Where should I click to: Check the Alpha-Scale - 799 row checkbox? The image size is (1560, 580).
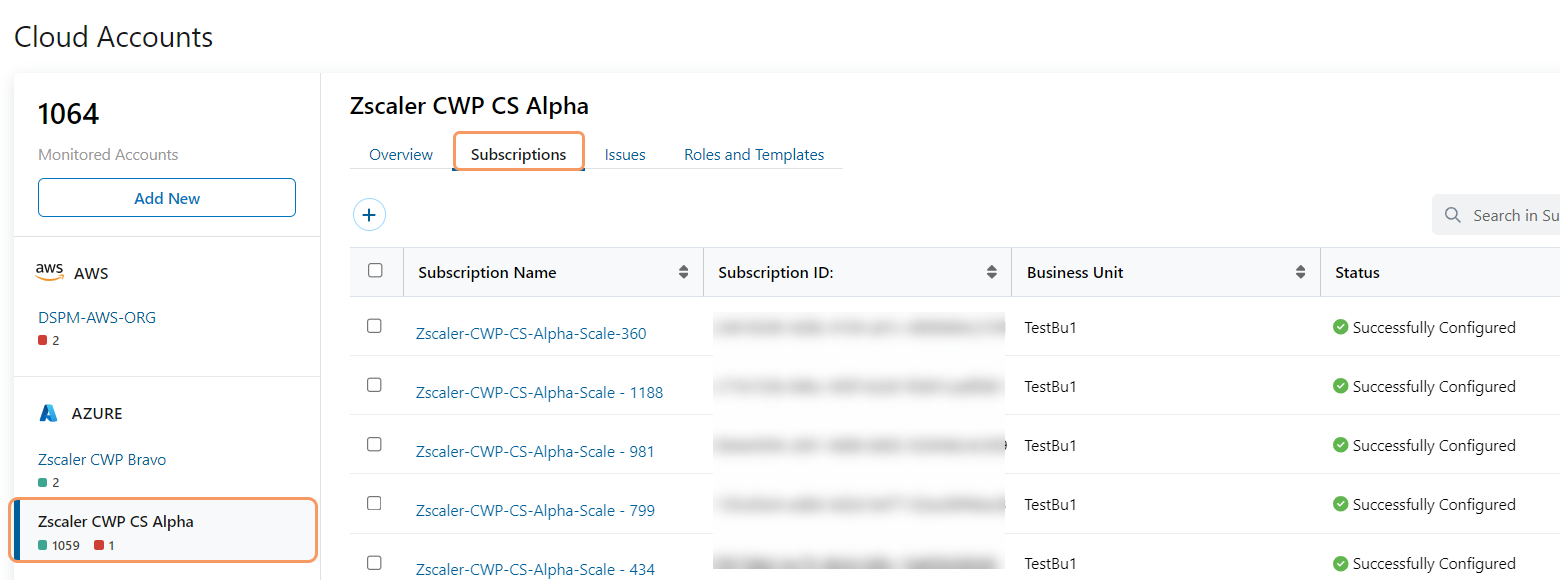374,503
